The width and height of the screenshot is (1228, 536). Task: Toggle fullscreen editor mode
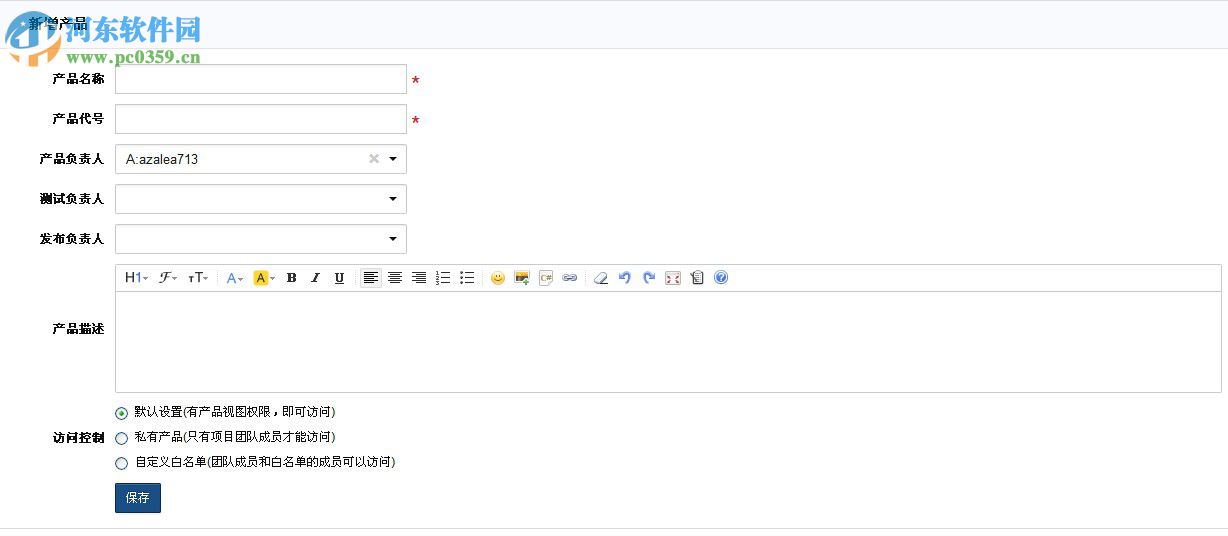tap(673, 278)
